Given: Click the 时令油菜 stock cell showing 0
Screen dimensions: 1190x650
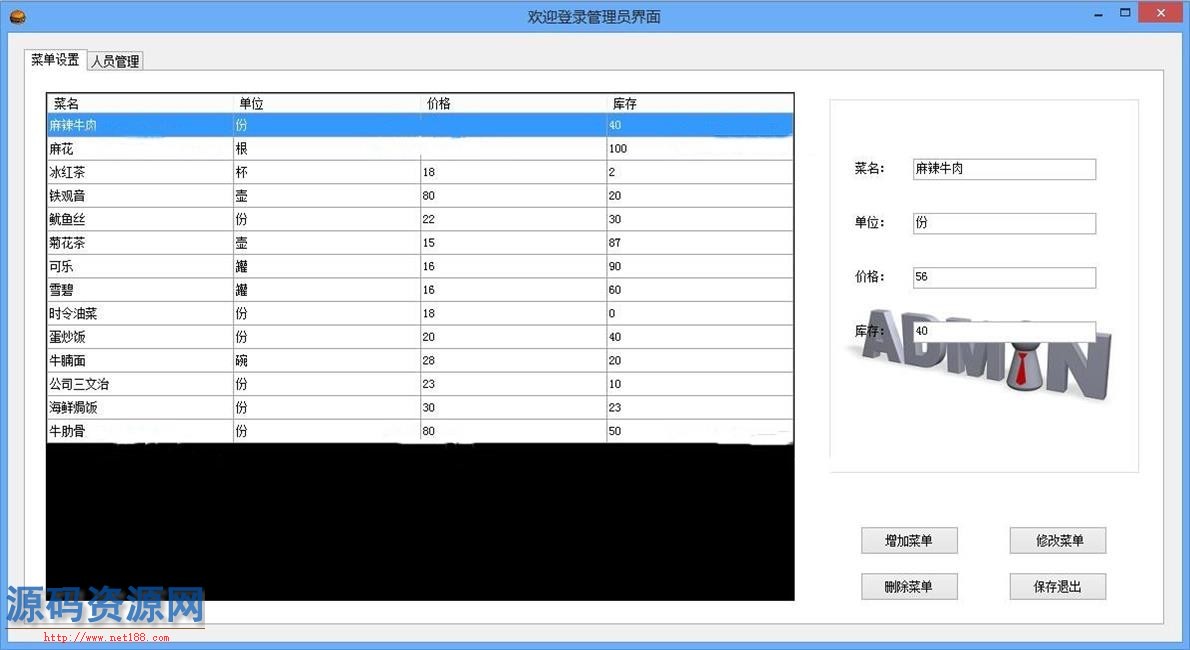Looking at the screenshot, I should 699,314.
